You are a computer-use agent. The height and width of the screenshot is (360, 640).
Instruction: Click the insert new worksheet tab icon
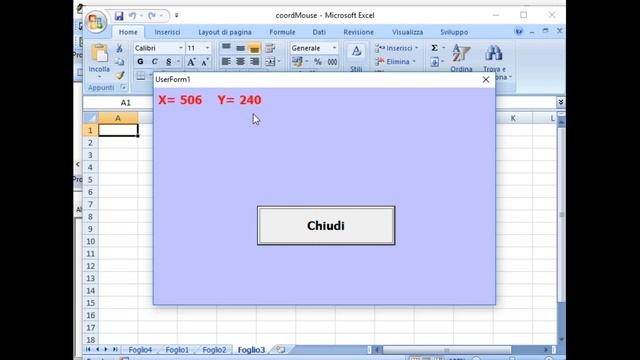[x=280, y=349]
